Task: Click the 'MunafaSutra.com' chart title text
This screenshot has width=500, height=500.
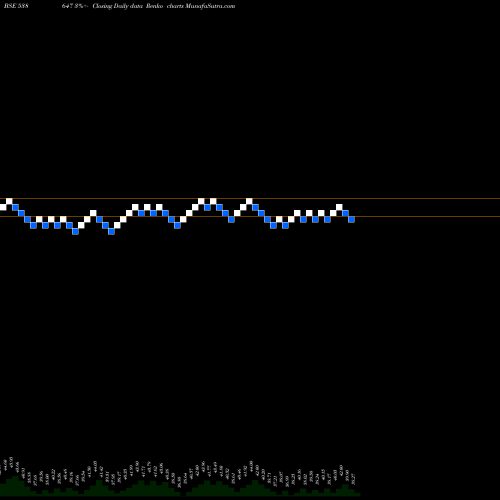Action: 210,6
